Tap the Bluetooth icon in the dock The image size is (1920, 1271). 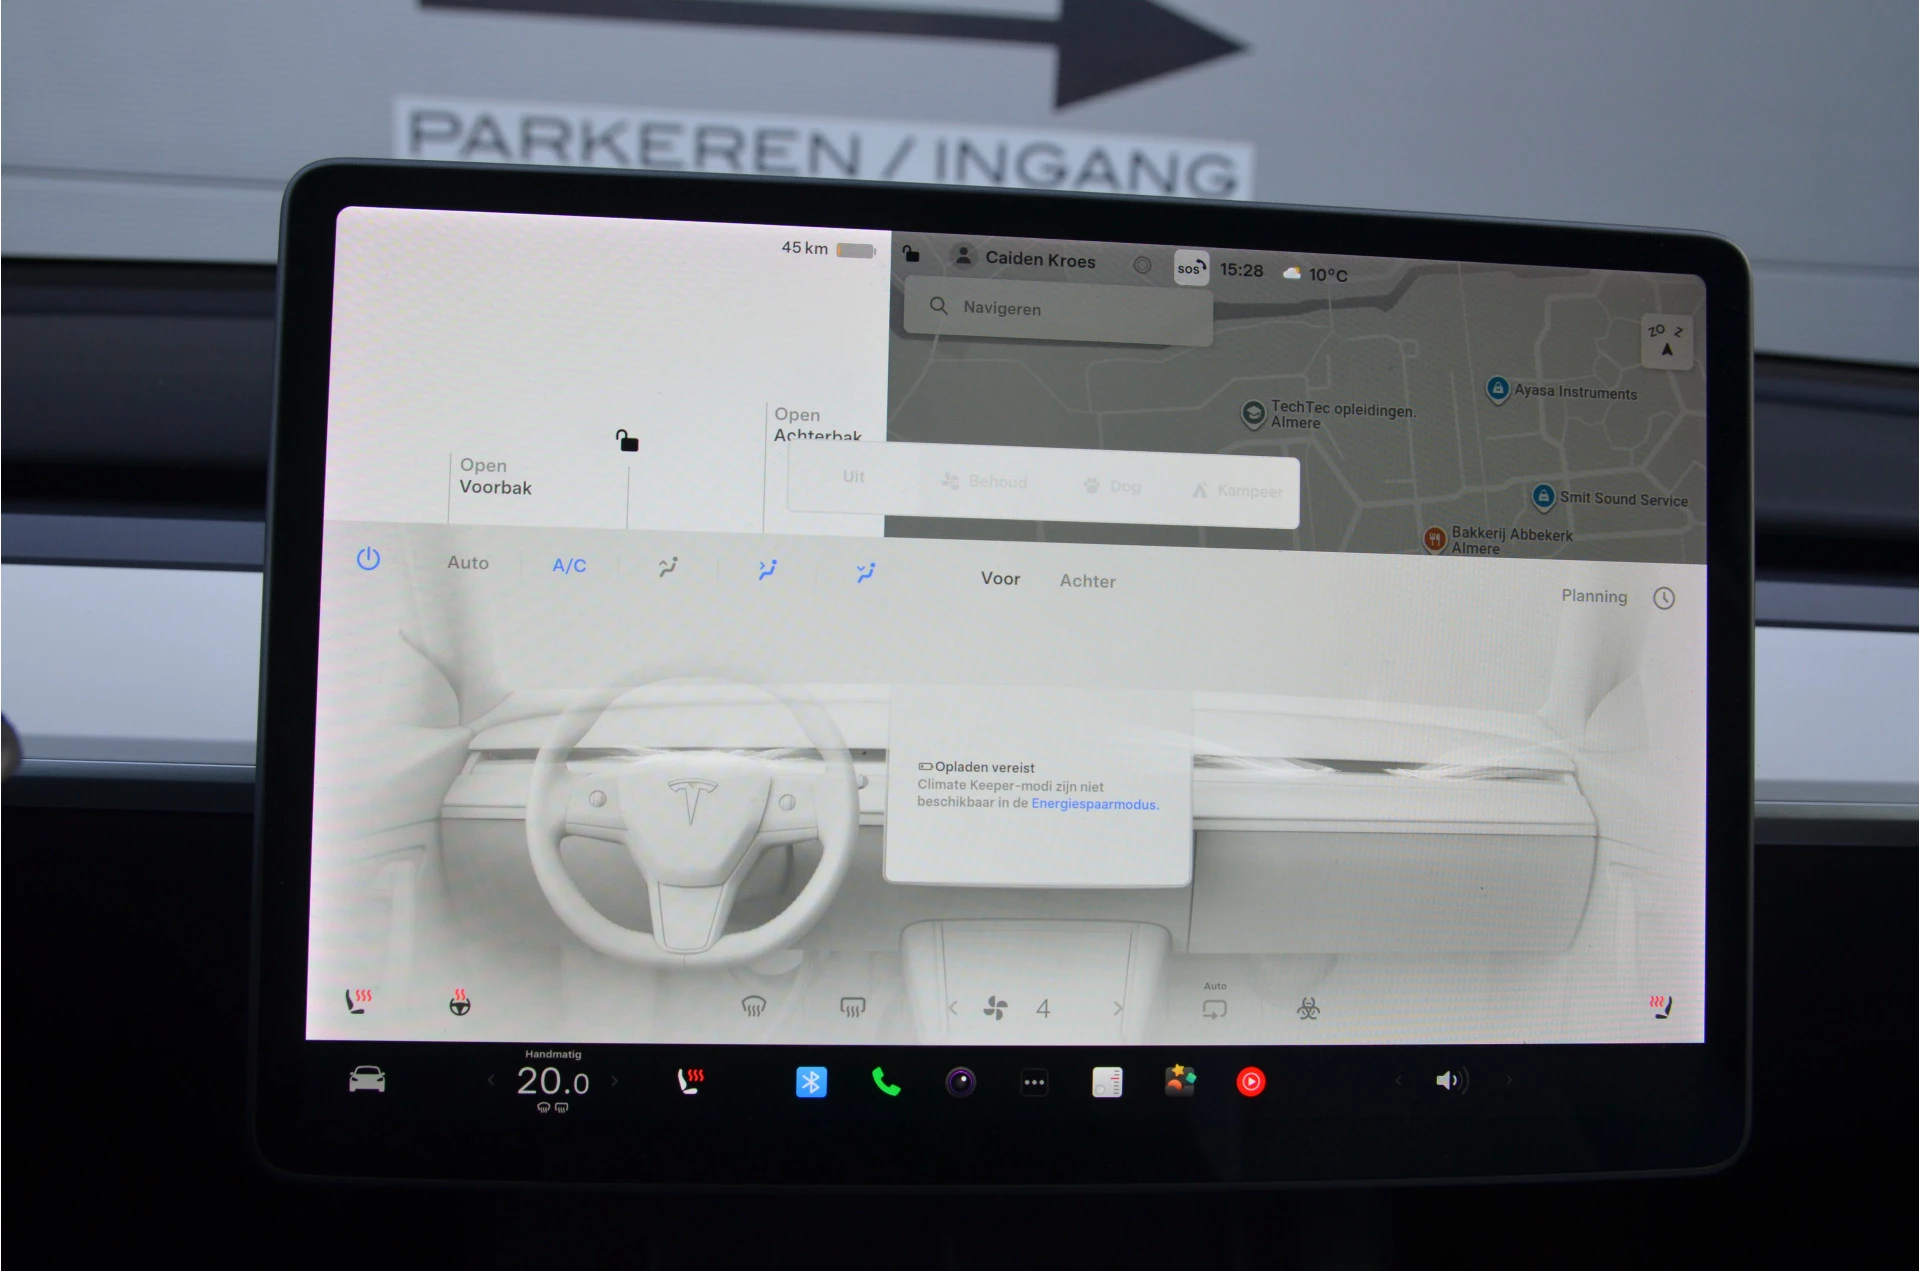812,1081
